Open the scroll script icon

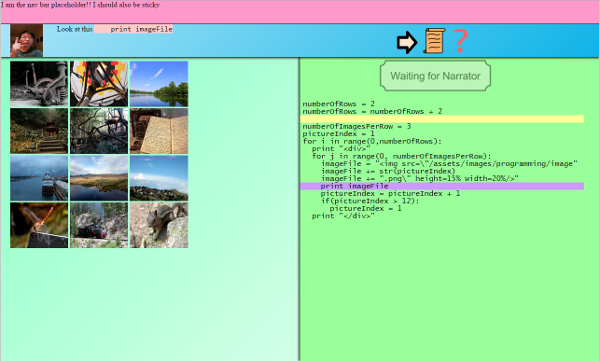(434, 41)
